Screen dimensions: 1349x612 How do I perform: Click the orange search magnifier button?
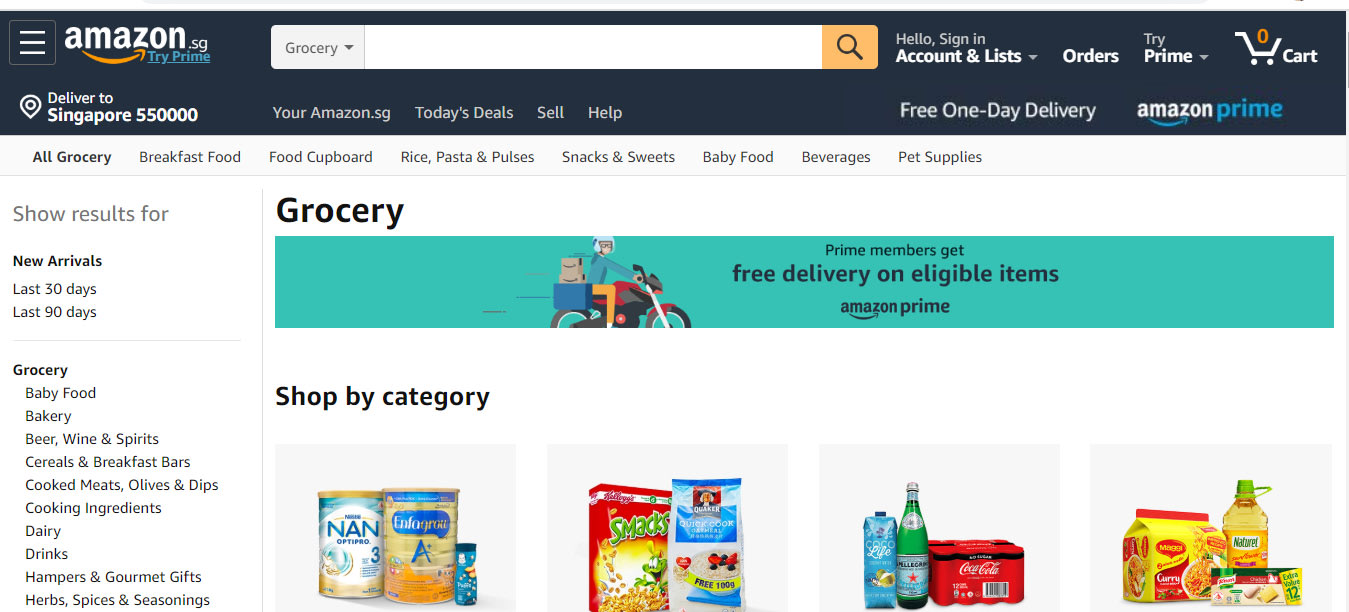click(x=849, y=47)
